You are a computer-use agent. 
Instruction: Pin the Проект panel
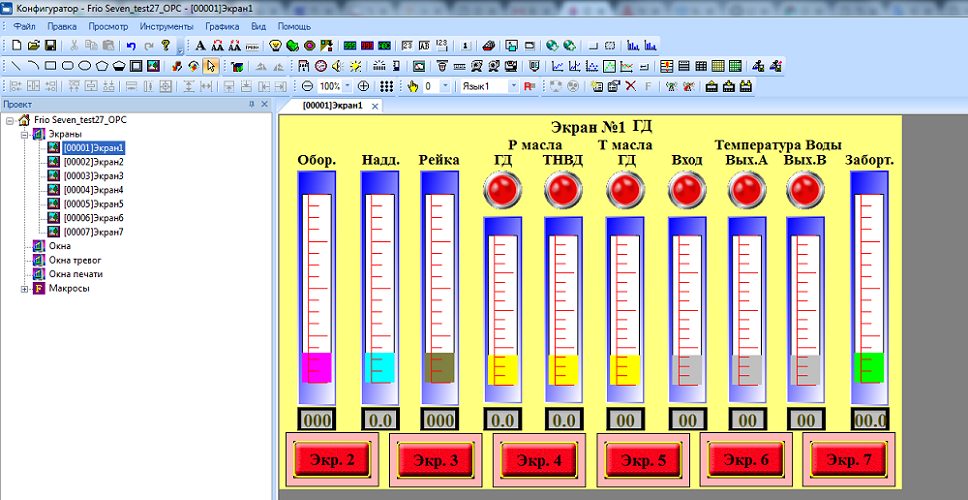(x=252, y=104)
